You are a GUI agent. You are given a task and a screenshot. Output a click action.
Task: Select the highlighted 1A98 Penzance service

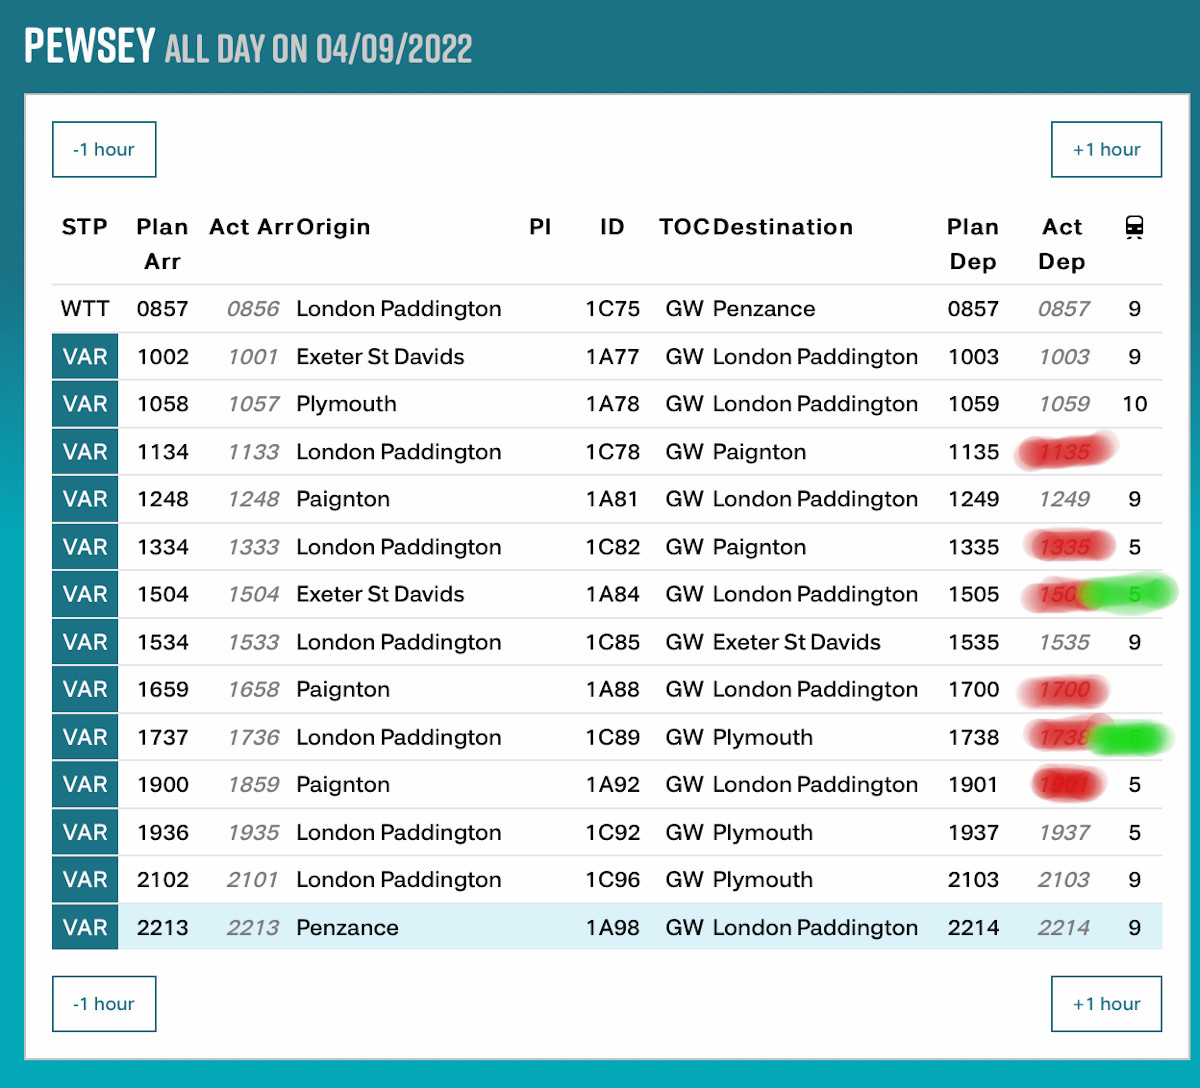click(612, 928)
